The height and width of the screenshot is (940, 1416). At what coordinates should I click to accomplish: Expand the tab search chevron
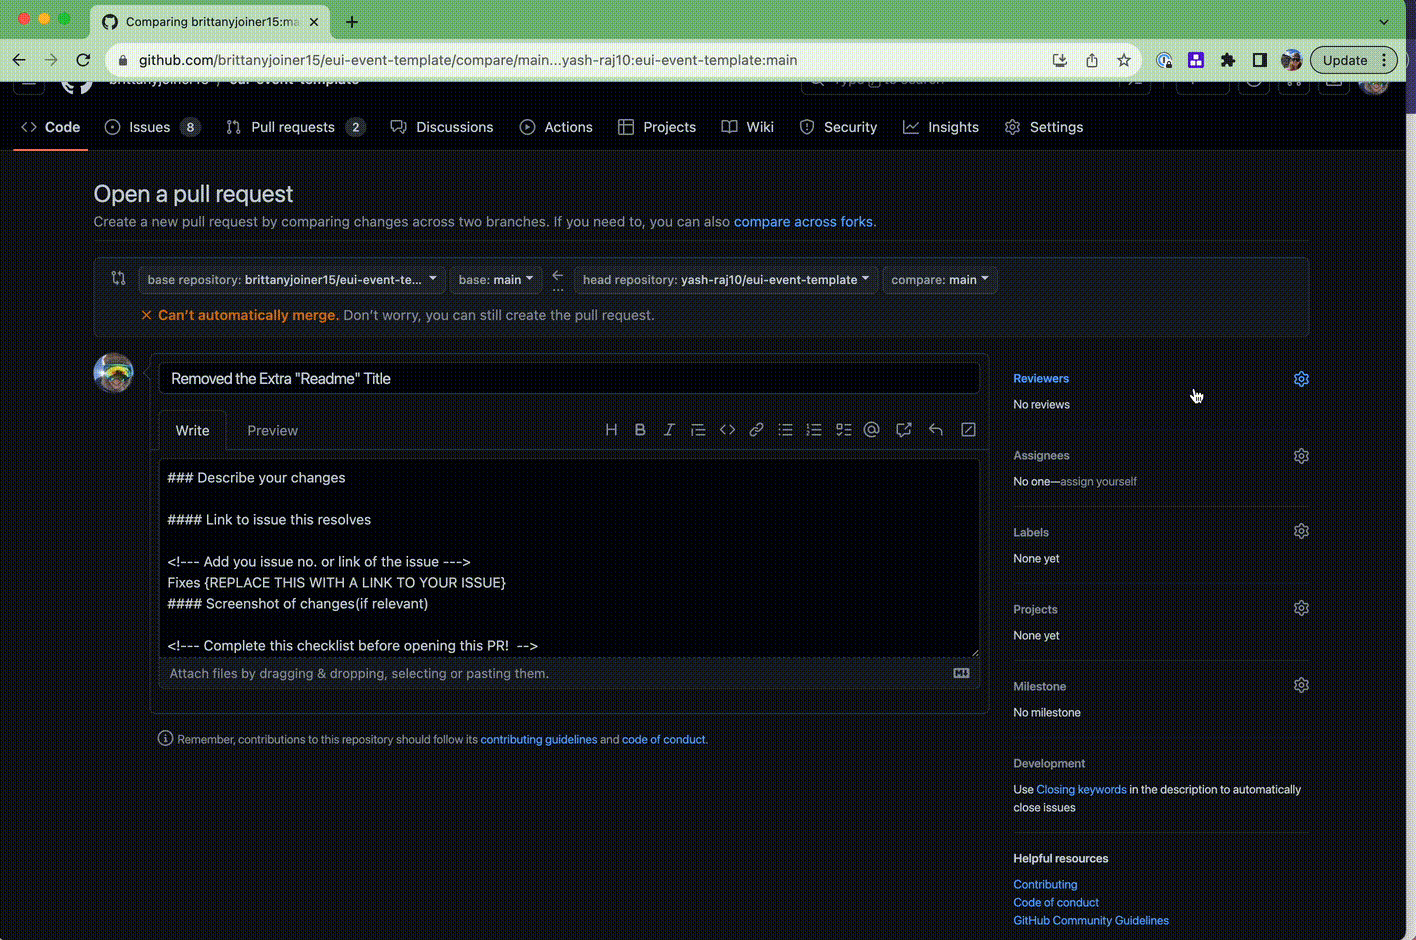pyautogui.click(x=1384, y=21)
